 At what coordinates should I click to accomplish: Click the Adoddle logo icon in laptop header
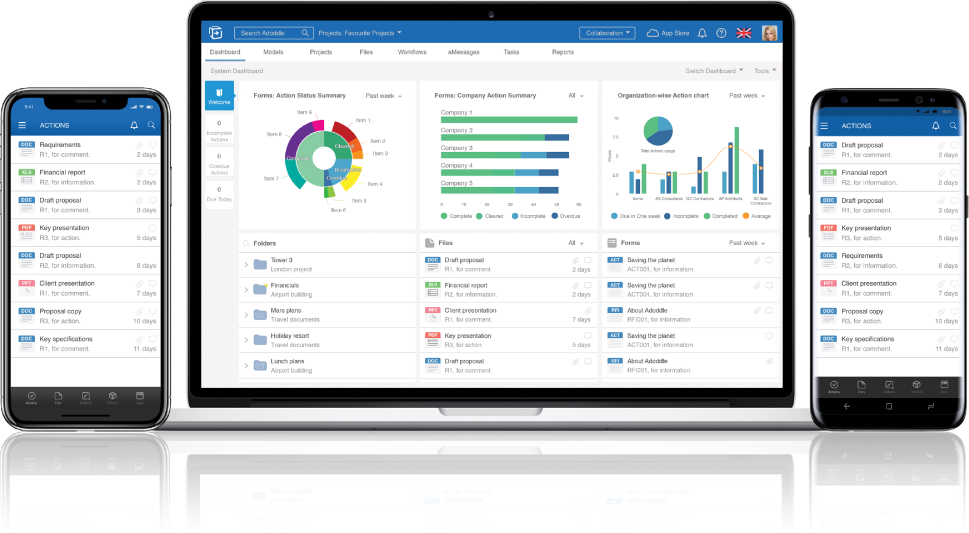(x=215, y=33)
